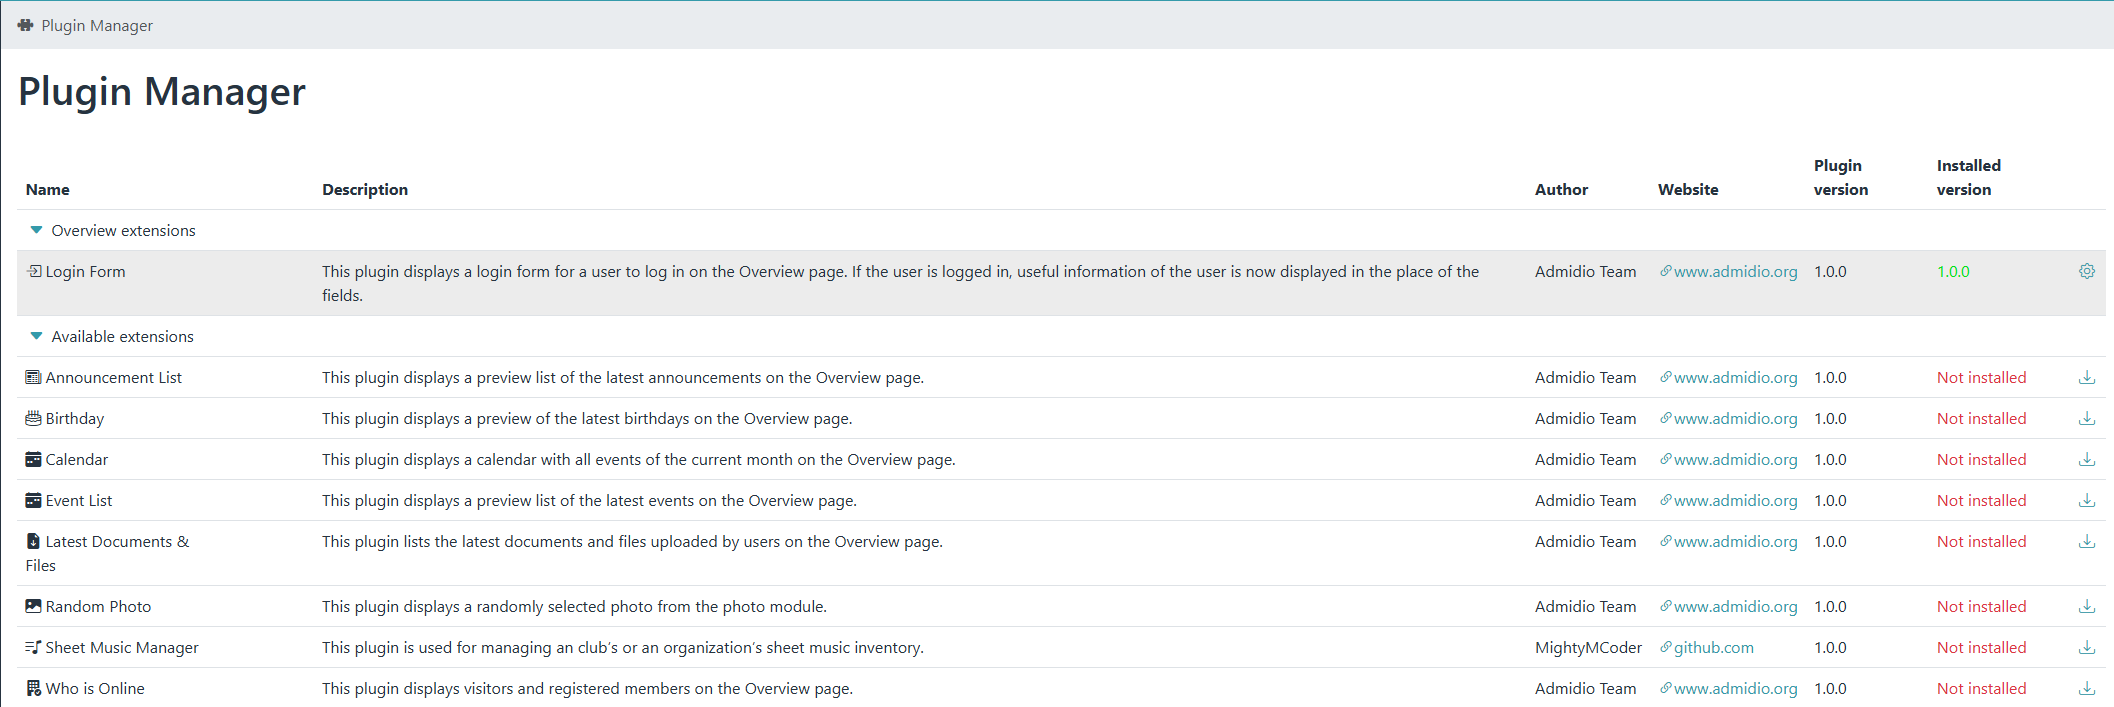Download the Event List plugin
2114x707 pixels.
[x=2086, y=501]
